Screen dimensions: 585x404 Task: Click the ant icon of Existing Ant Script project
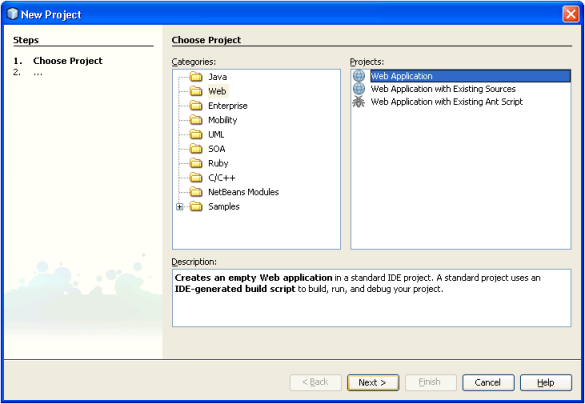point(359,102)
